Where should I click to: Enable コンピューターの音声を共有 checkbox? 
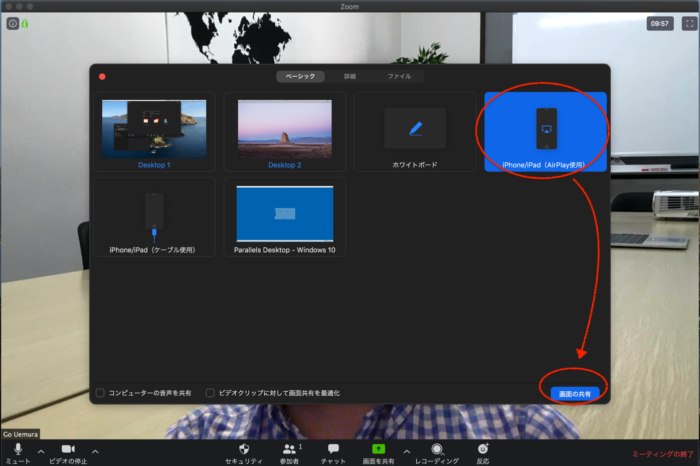pos(100,393)
